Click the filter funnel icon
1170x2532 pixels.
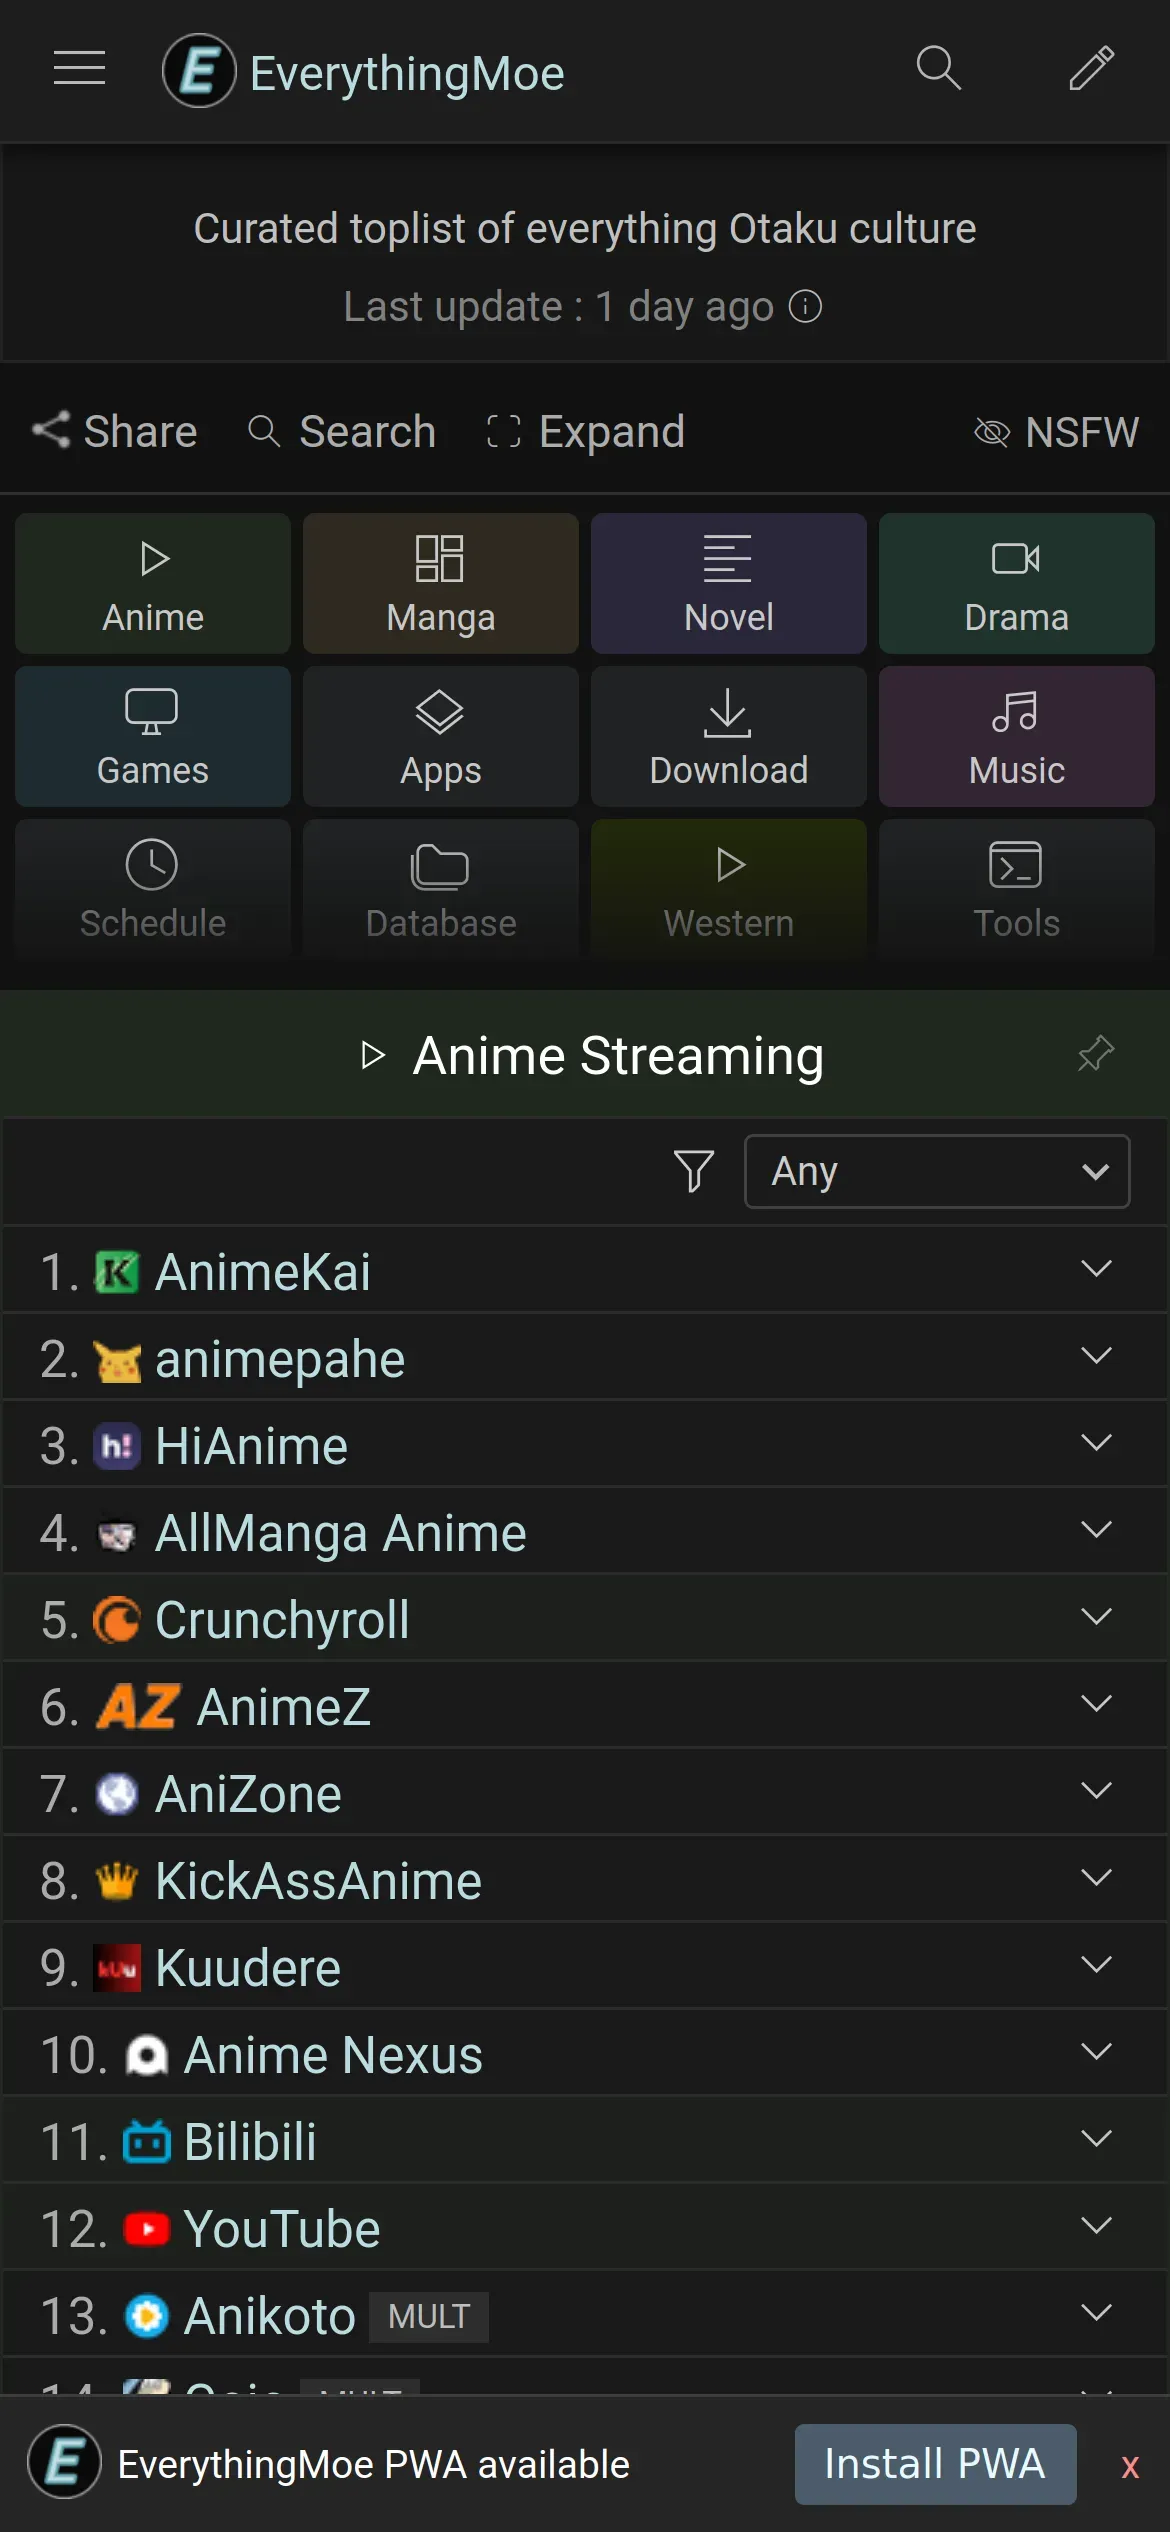tap(693, 1171)
